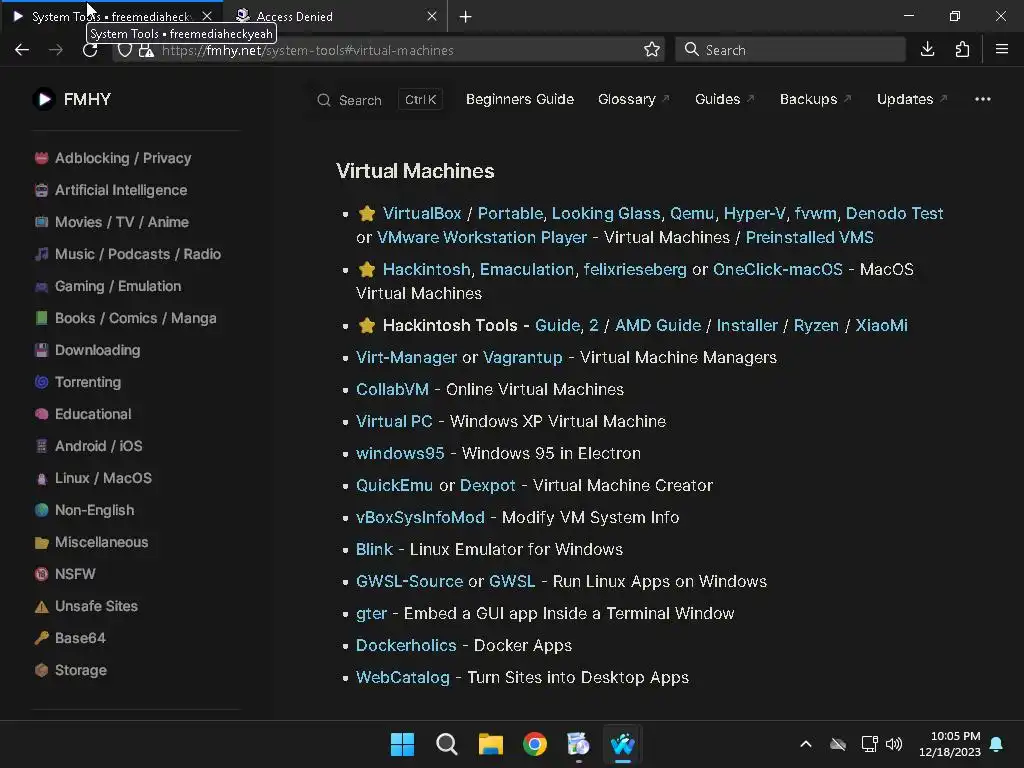Click the padlock site info icon
1024x768 pixels.
pyautogui.click(x=146, y=50)
